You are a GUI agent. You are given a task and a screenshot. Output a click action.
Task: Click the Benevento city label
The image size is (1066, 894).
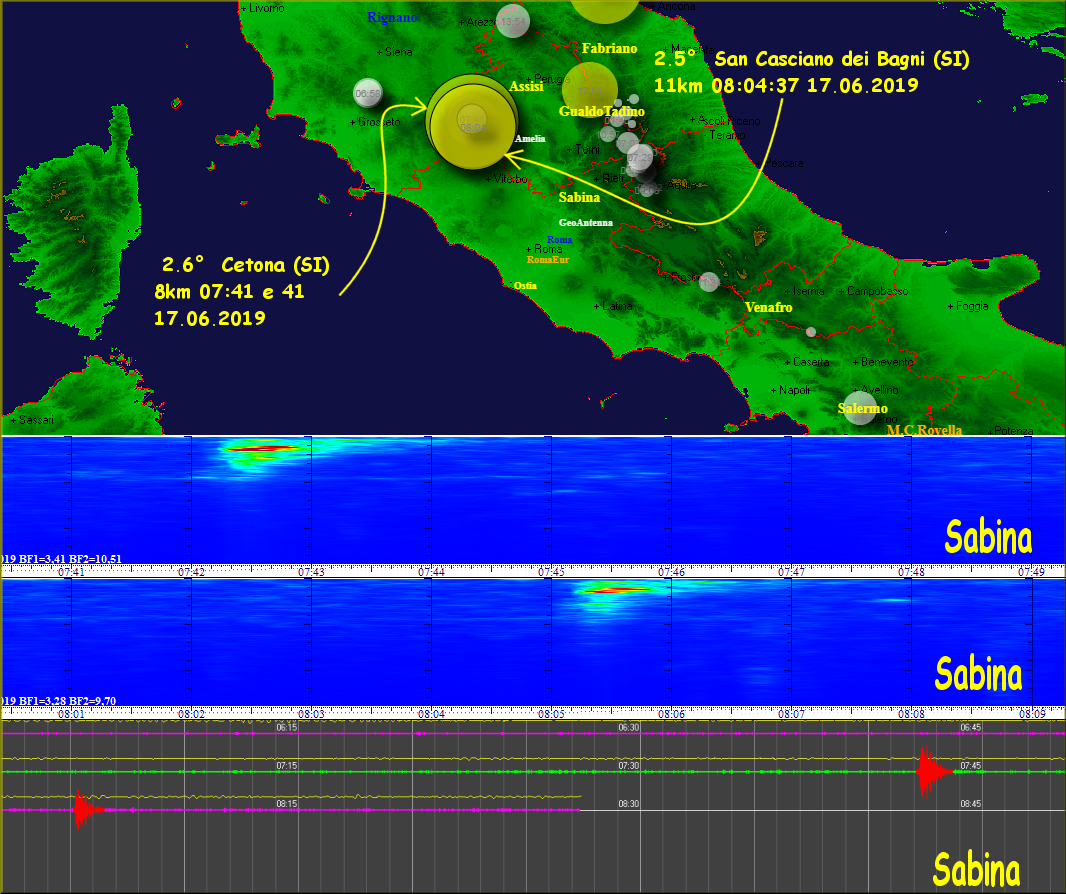[883, 362]
